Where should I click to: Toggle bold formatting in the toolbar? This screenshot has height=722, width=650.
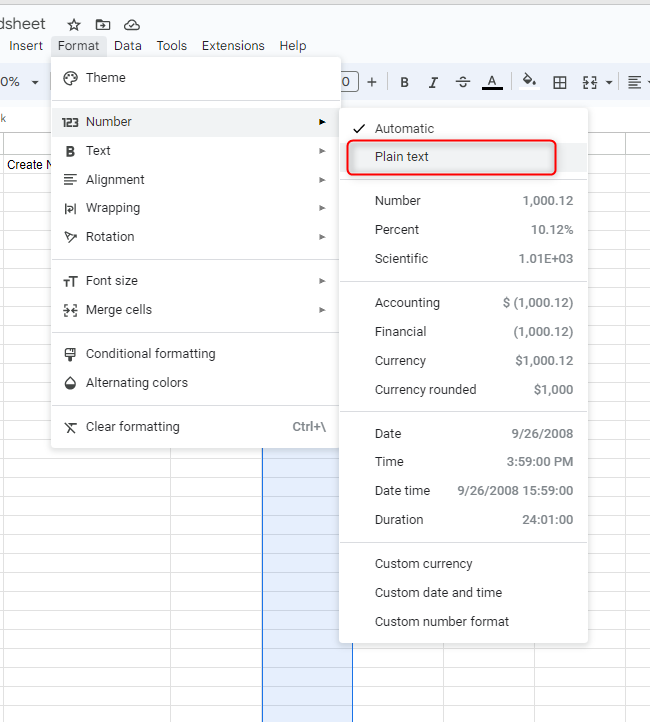(404, 82)
